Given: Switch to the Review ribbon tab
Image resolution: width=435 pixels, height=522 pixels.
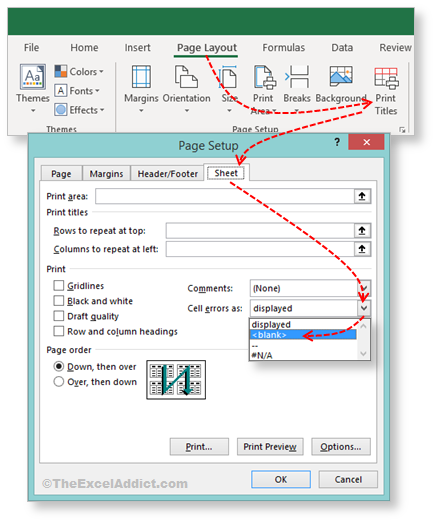Looking at the screenshot, I should click(395, 47).
